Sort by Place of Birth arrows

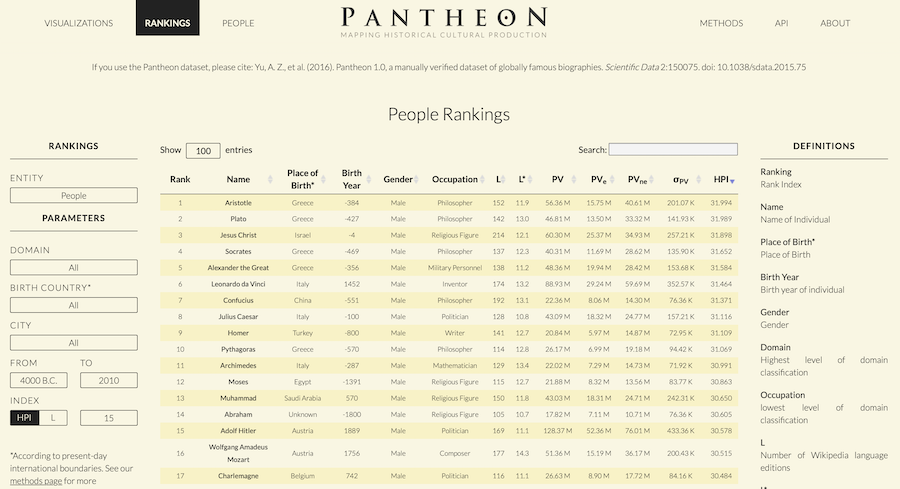click(x=323, y=180)
